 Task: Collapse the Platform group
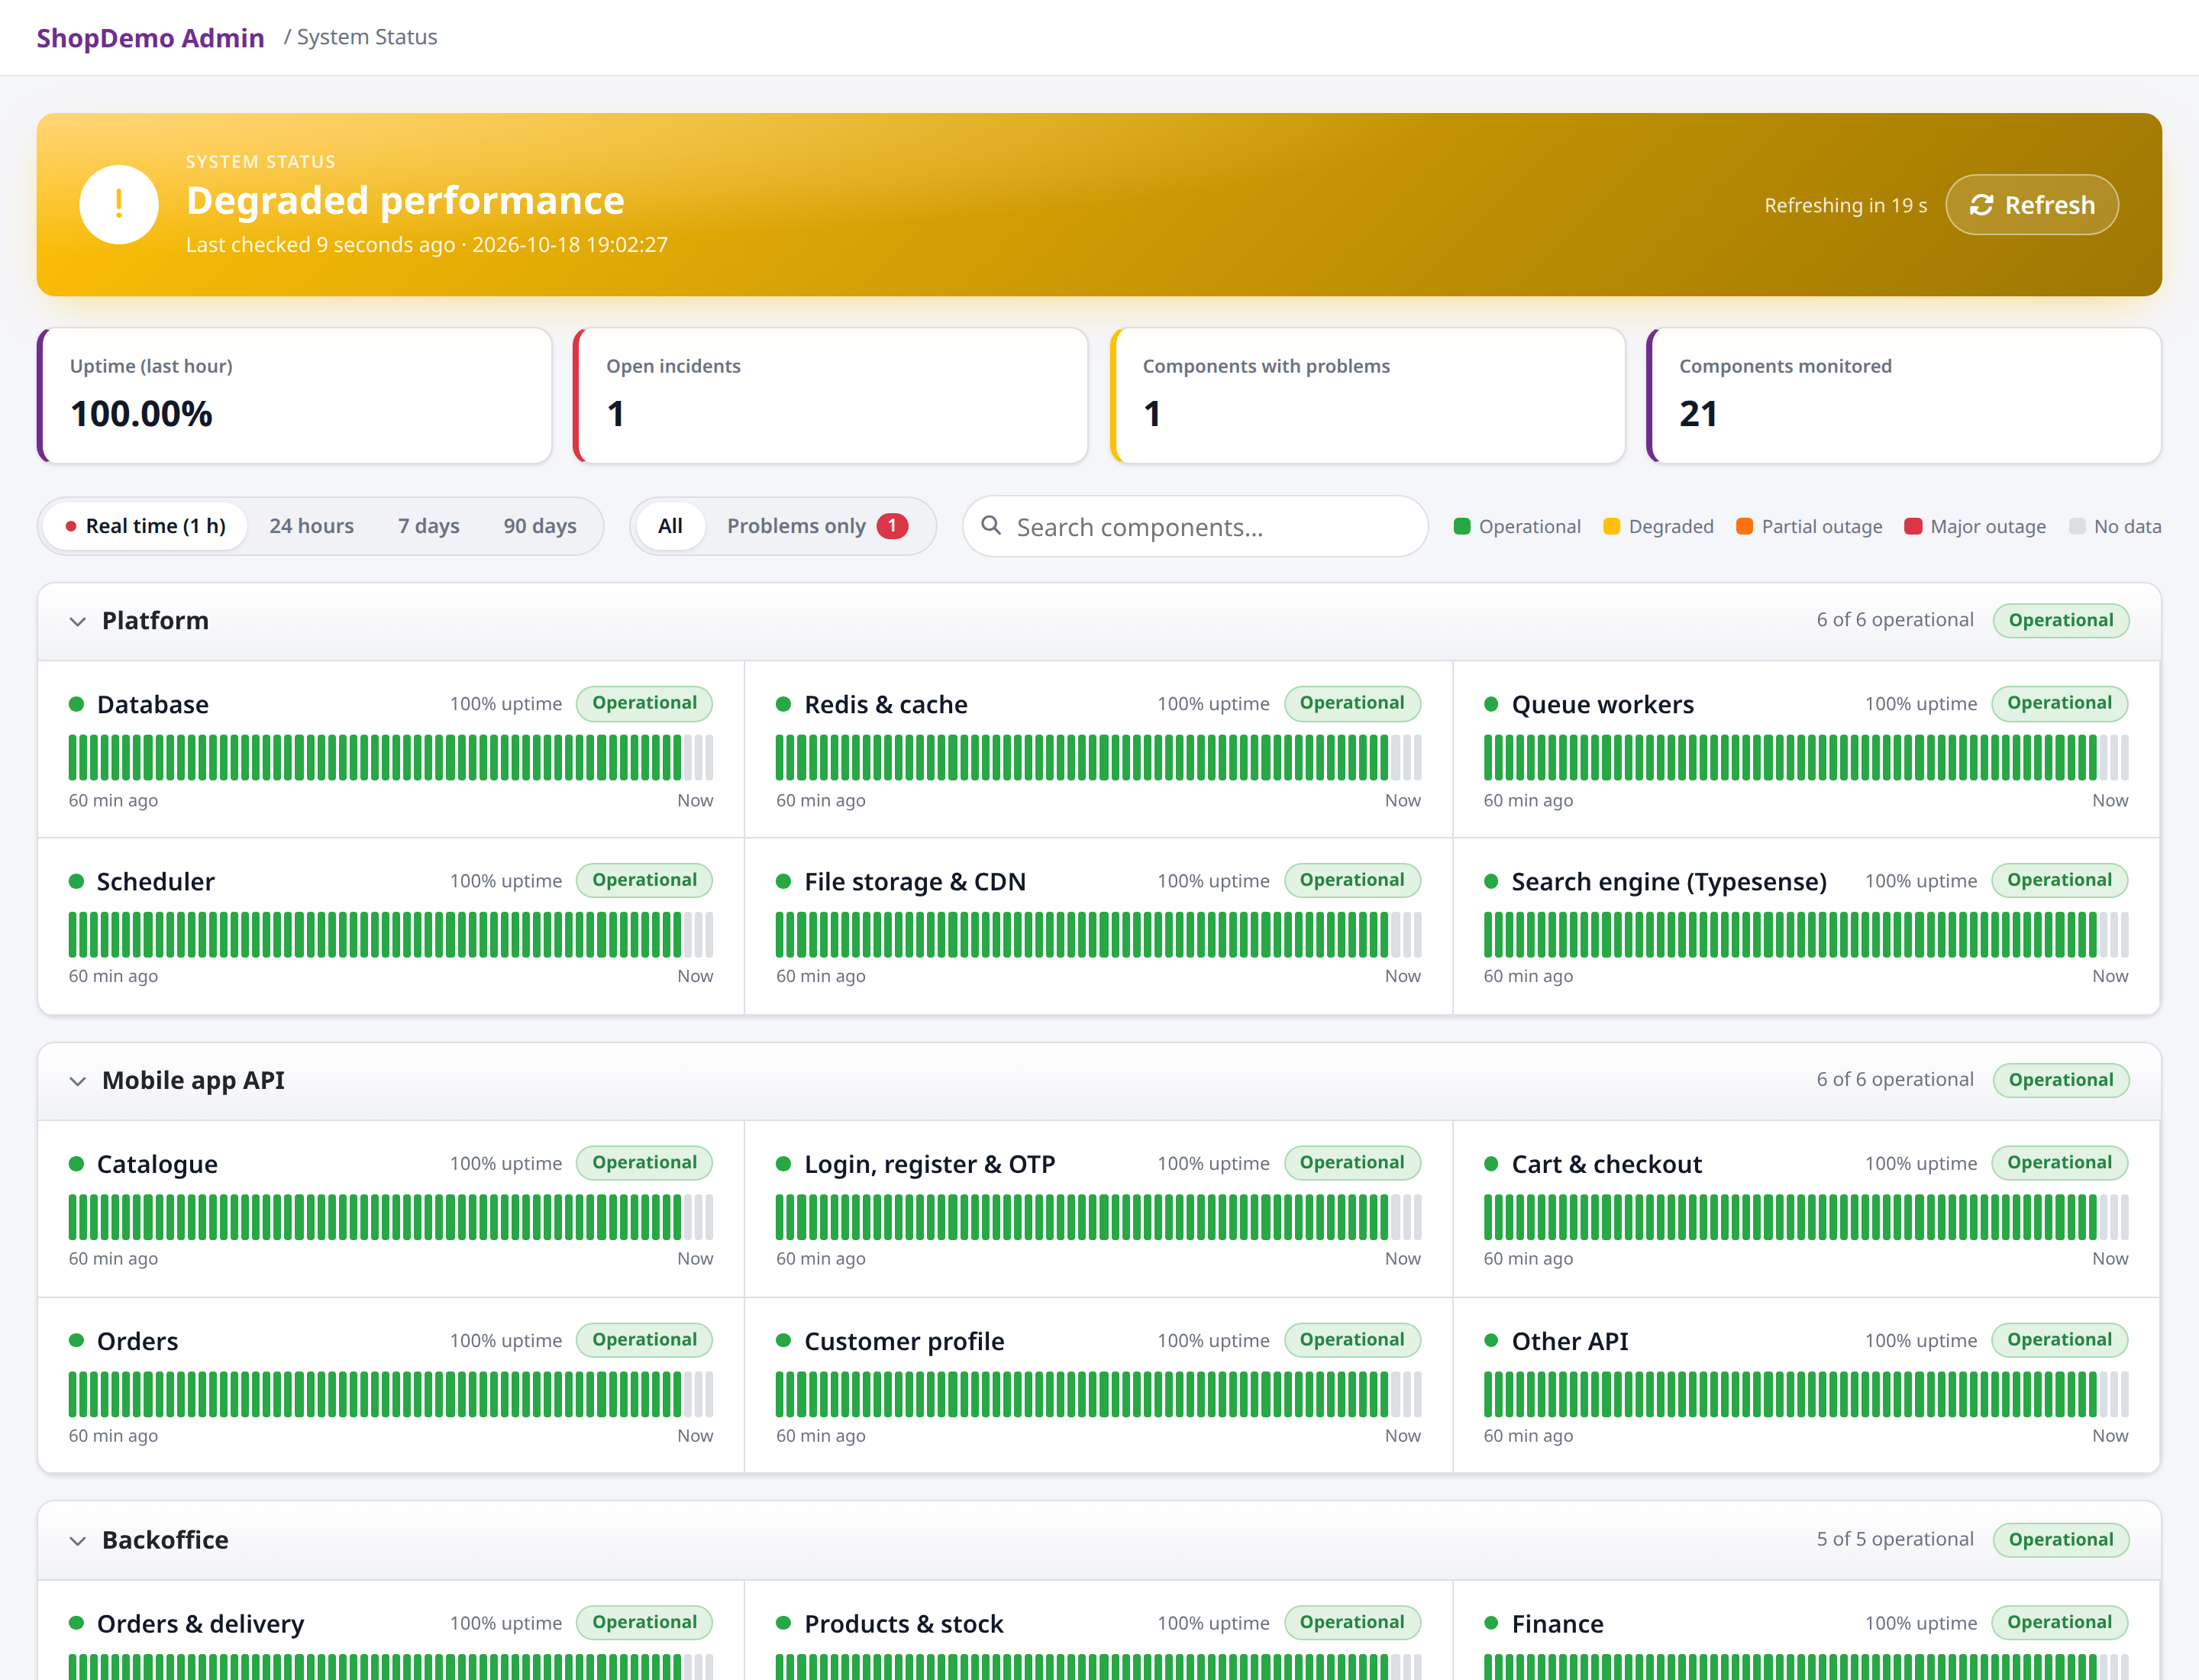(78, 621)
